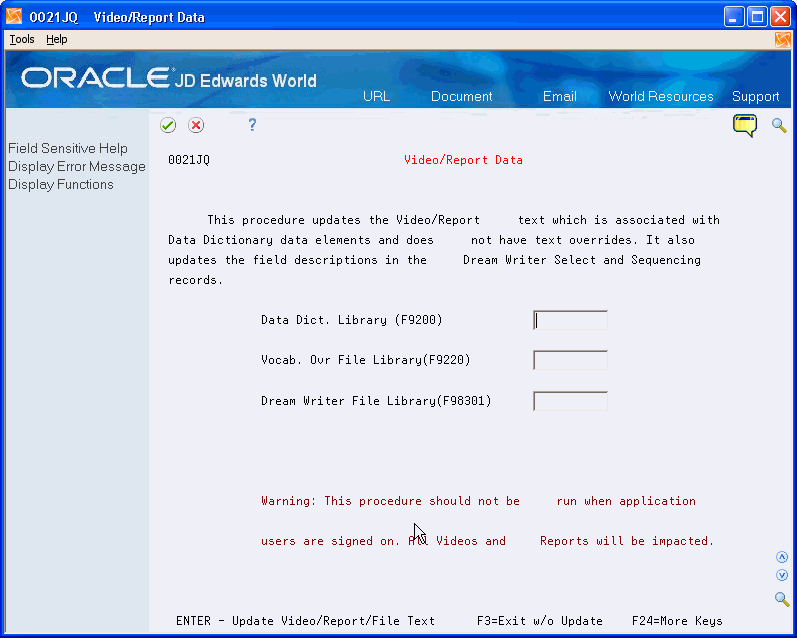Click the green checkmark OK icon
797x638 pixels.
(168, 125)
